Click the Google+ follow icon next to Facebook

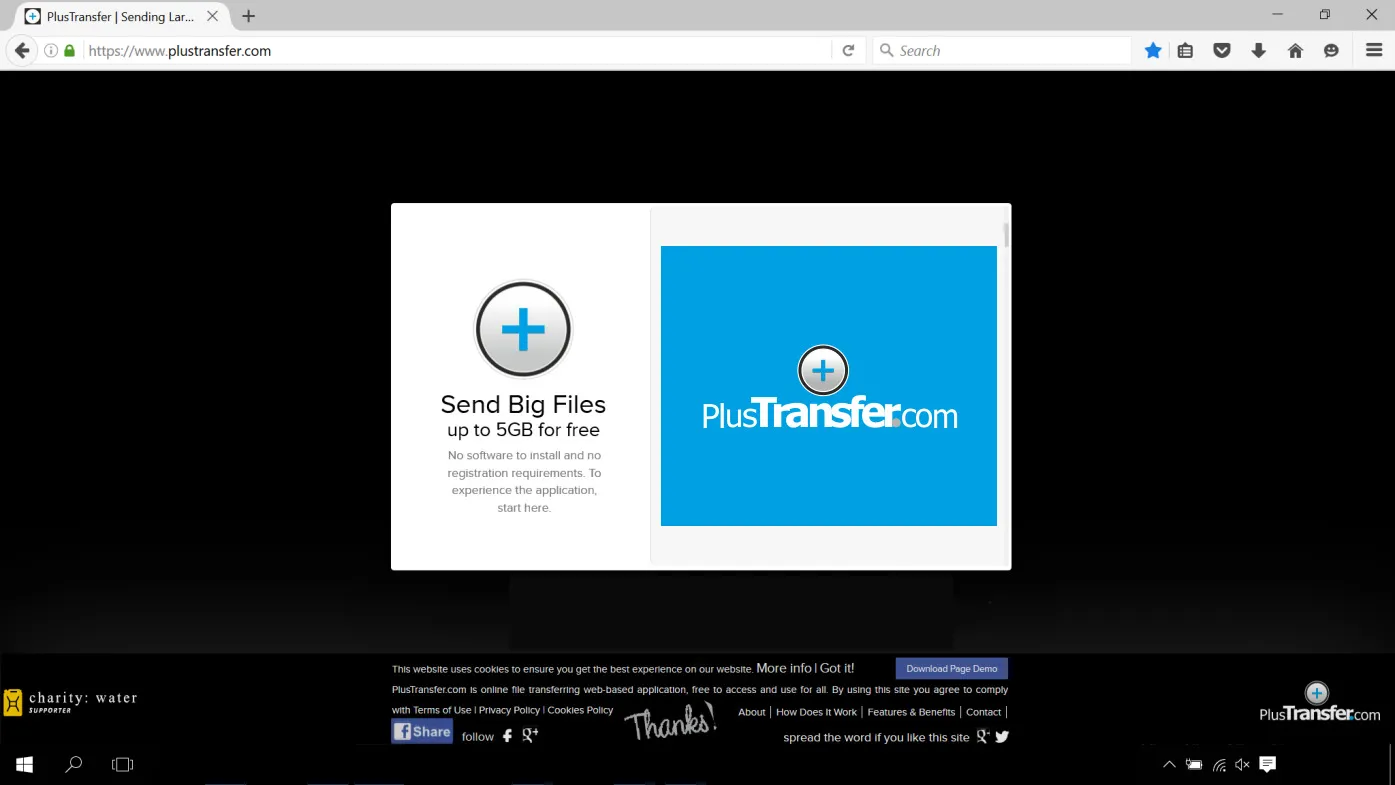531,735
